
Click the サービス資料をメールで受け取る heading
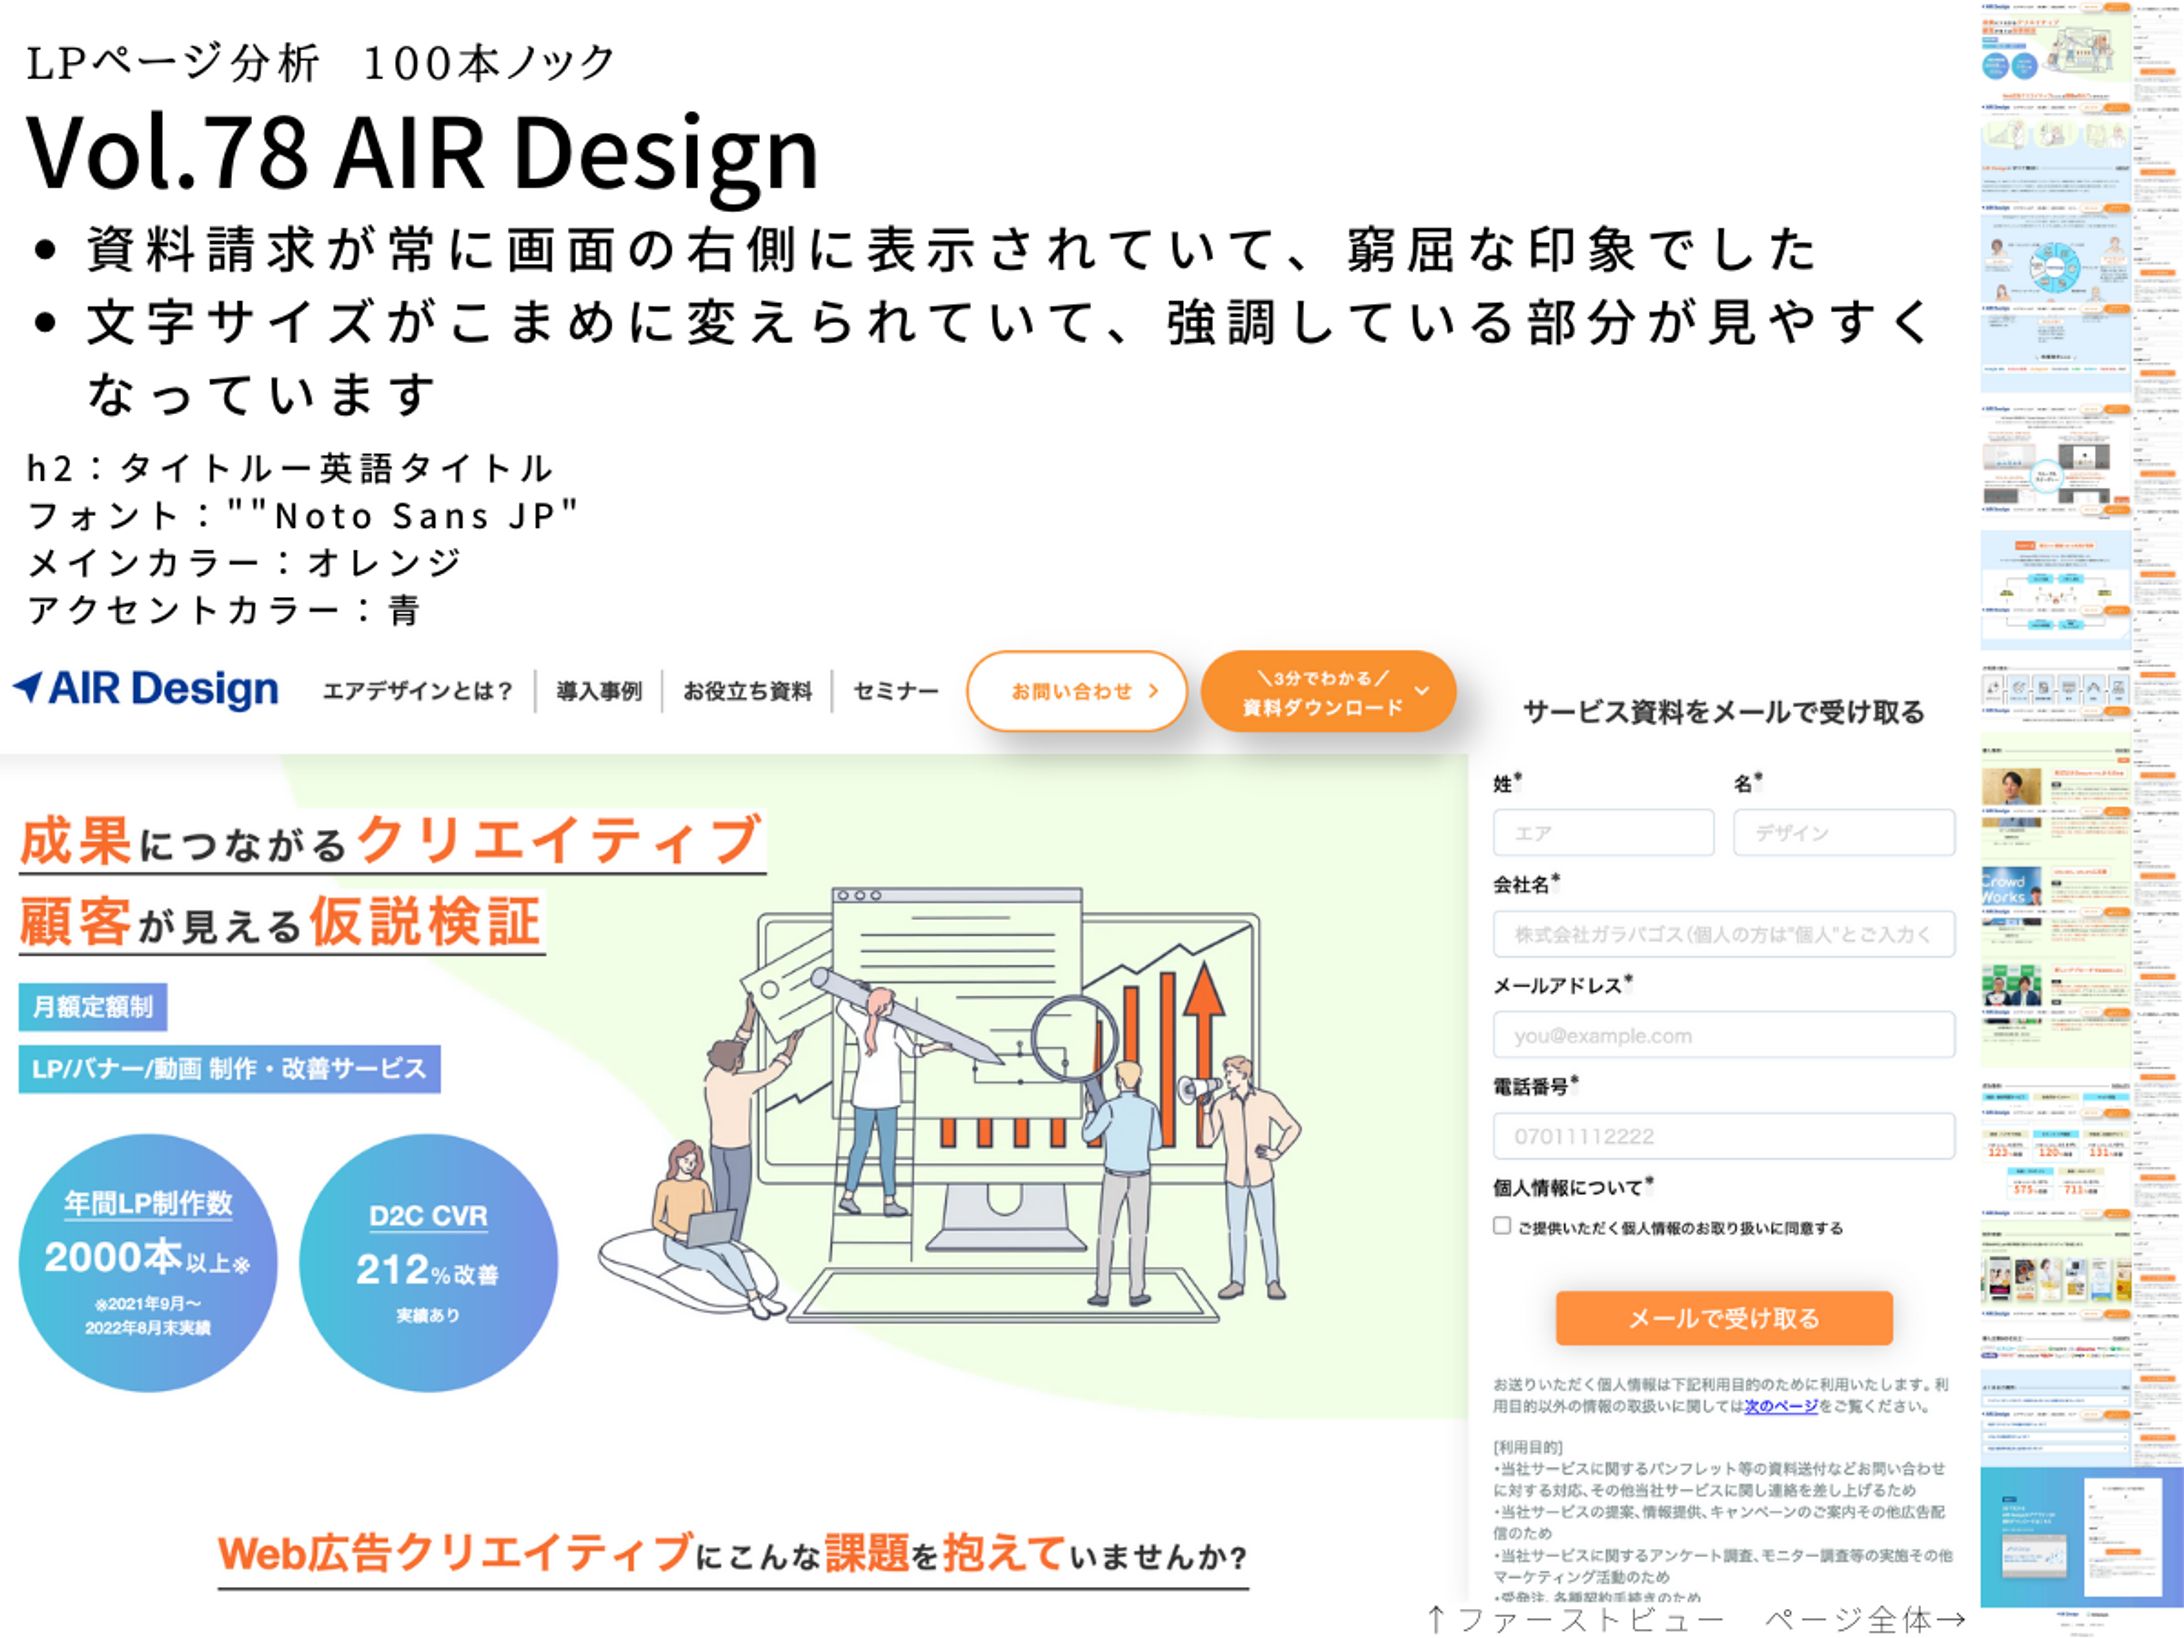pyautogui.click(x=1724, y=712)
